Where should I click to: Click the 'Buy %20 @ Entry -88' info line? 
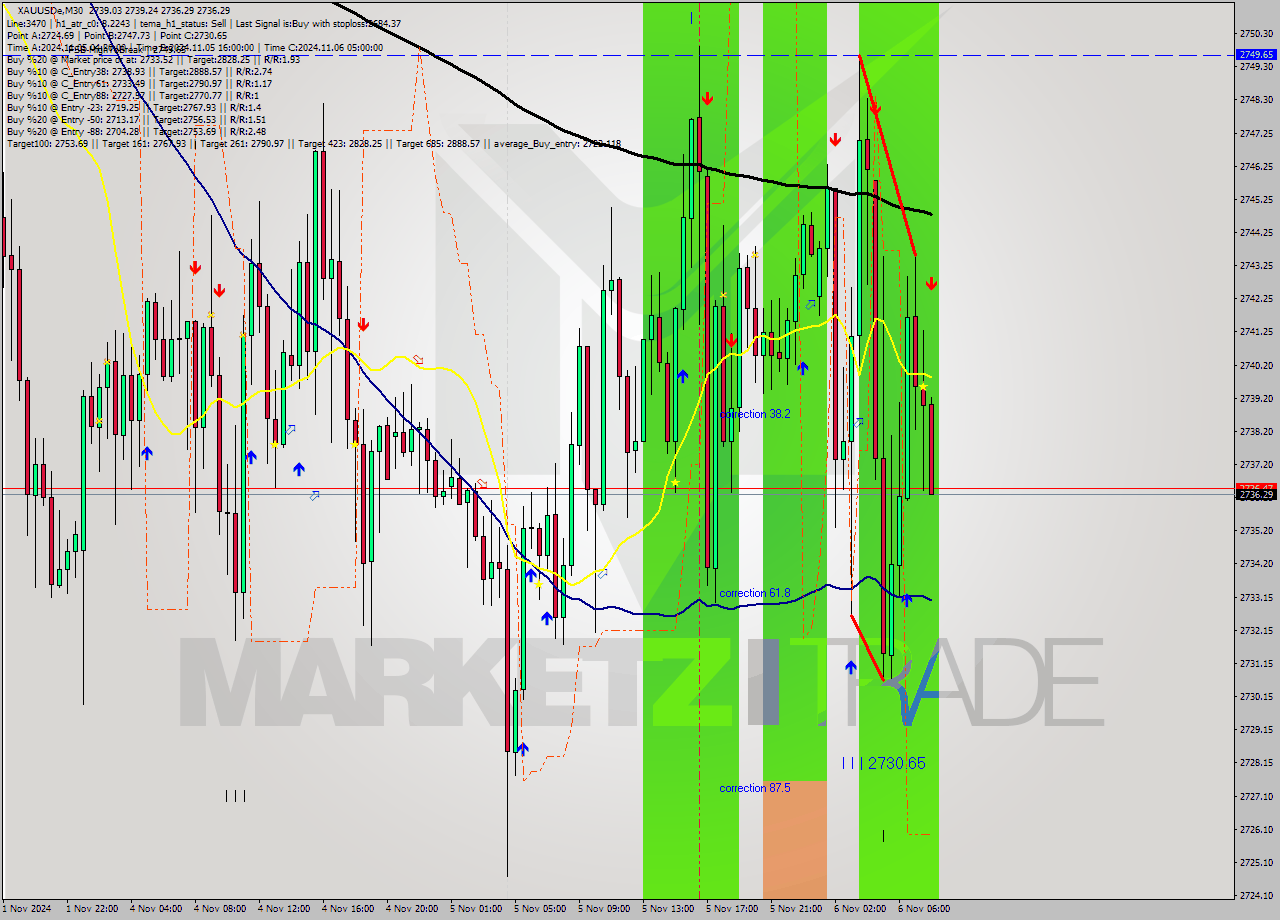point(136,131)
